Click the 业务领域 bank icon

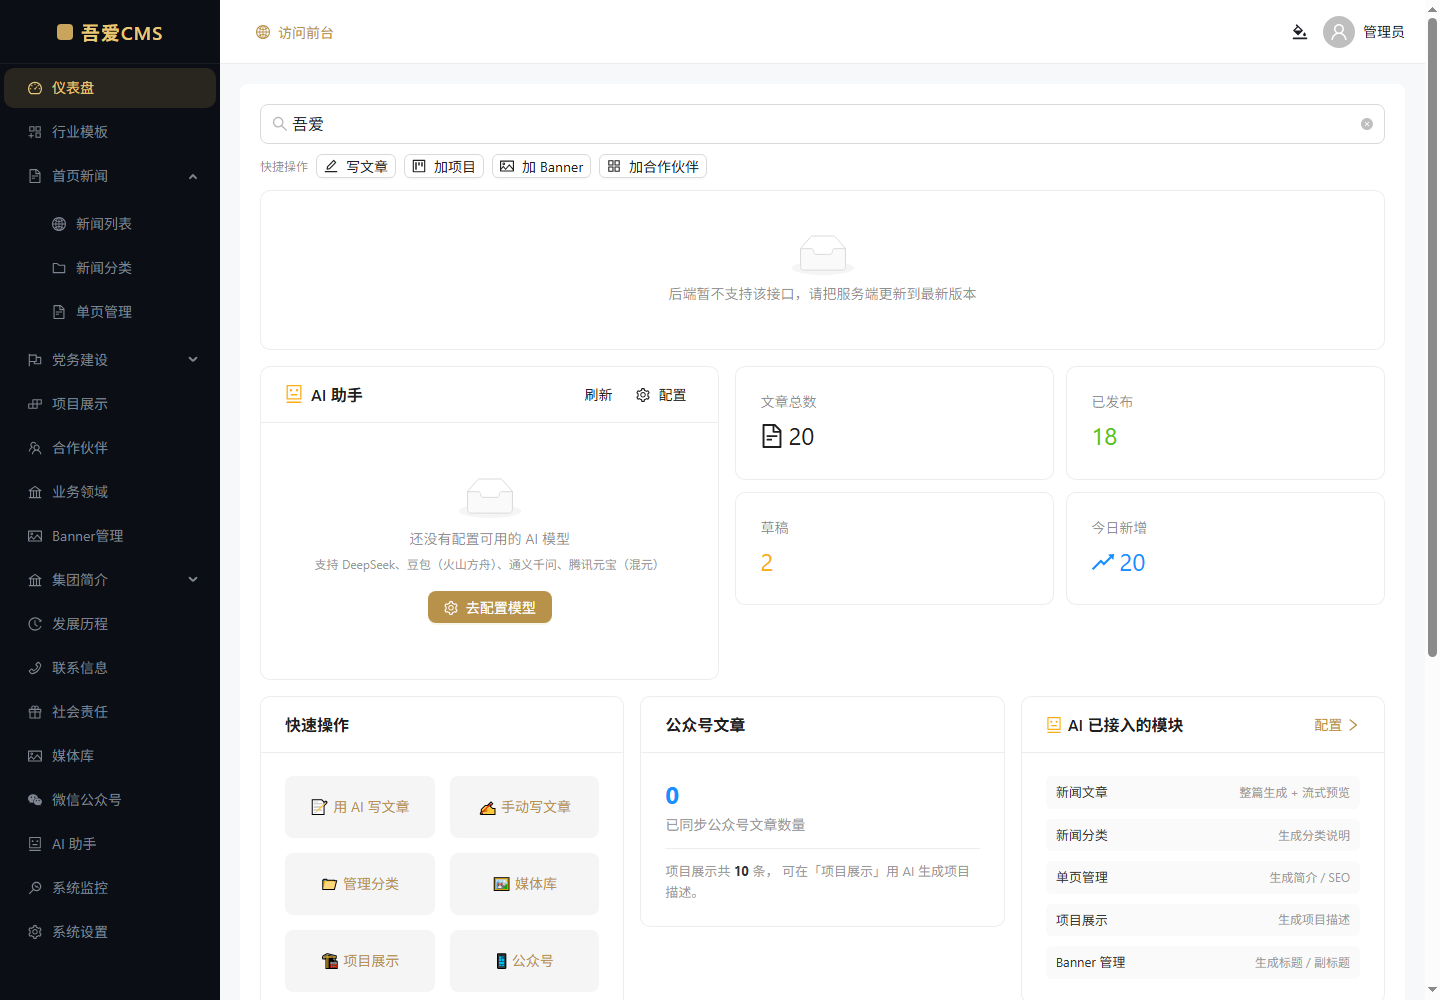[x=35, y=492]
